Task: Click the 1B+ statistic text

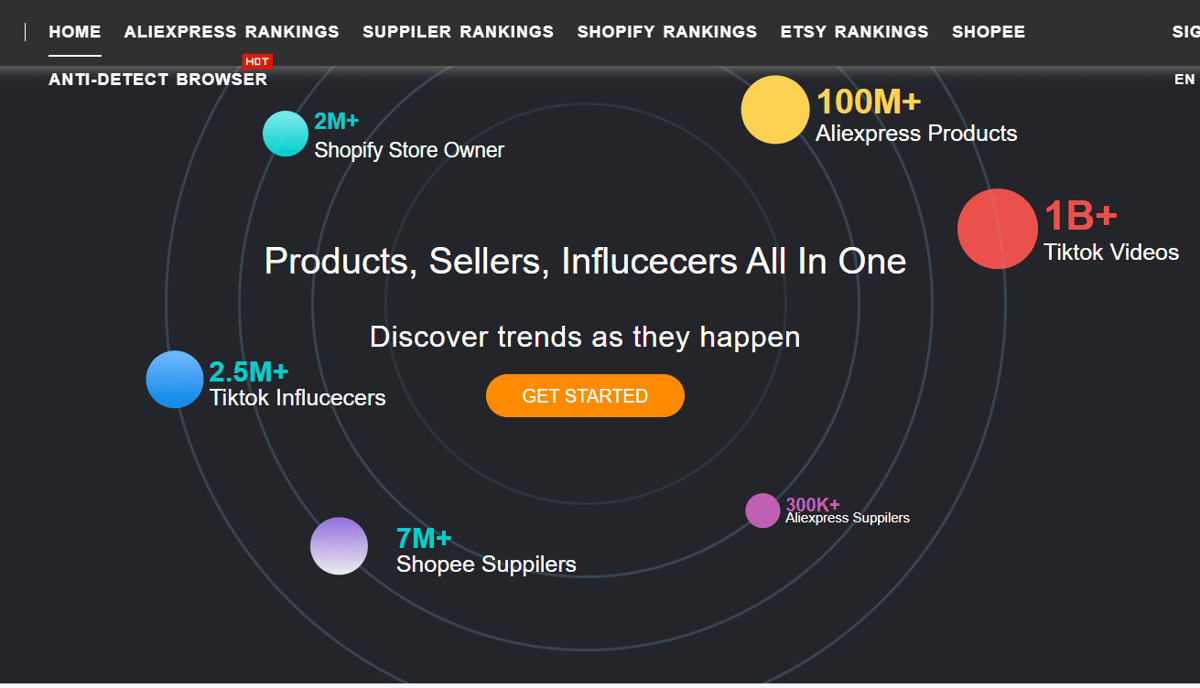Action: 1080,216
